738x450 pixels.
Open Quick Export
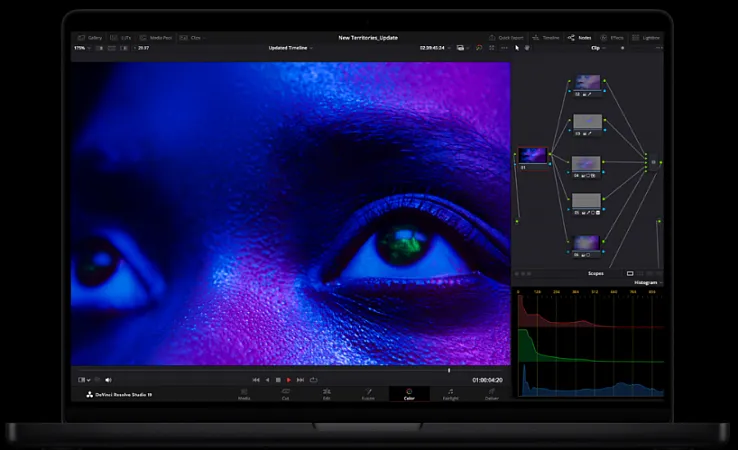tap(508, 37)
